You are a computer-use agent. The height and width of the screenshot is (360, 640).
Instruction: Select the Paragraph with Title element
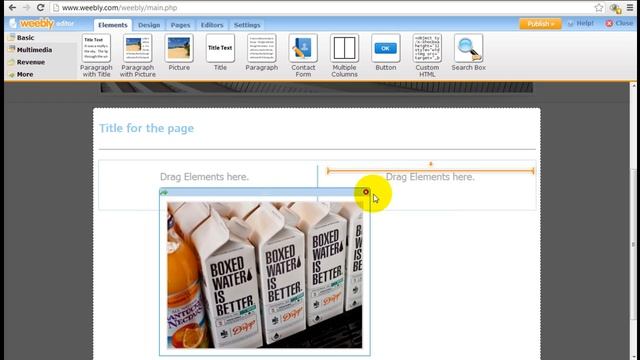click(x=96, y=56)
